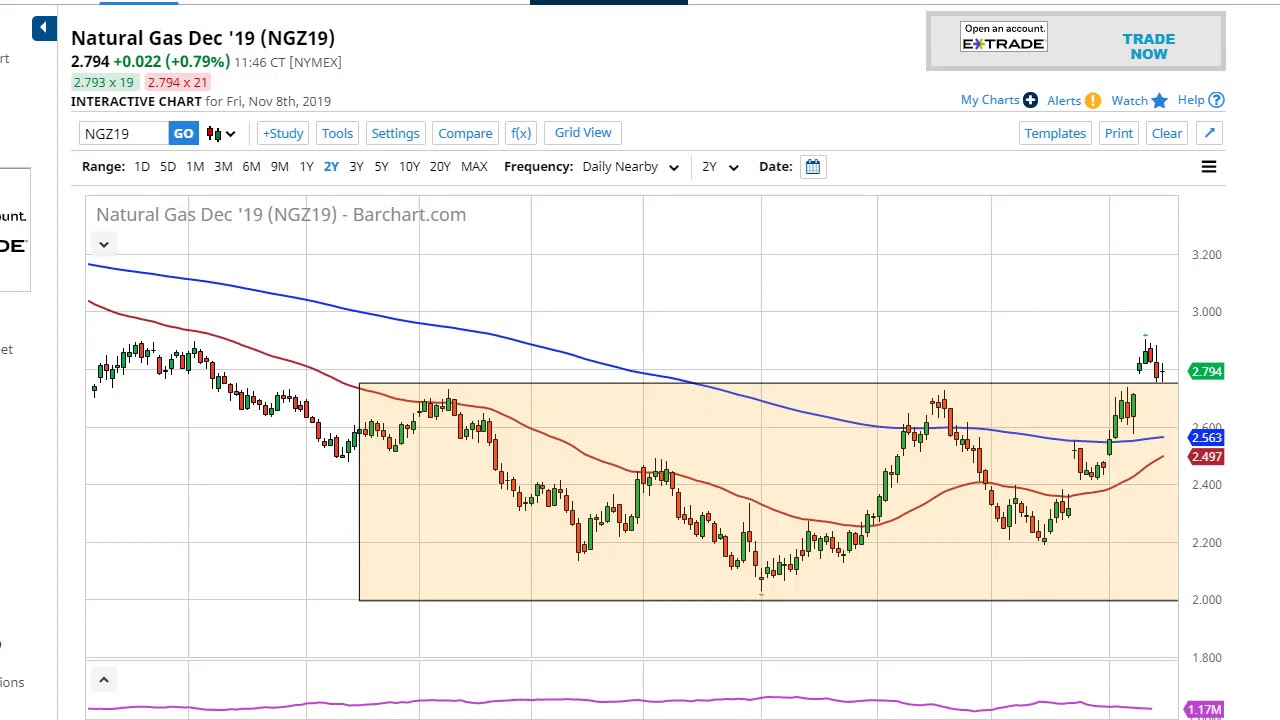The image size is (1280, 720).
Task: Select the 9M range
Action: [280, 167]
